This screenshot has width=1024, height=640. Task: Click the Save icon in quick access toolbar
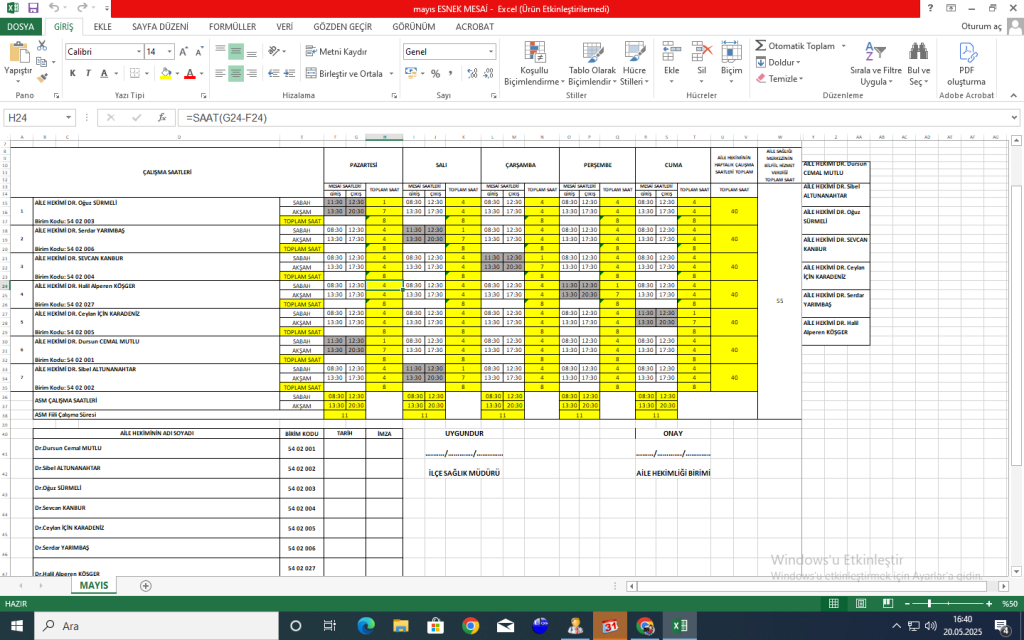pyautogui.click(x=33, y=8)
